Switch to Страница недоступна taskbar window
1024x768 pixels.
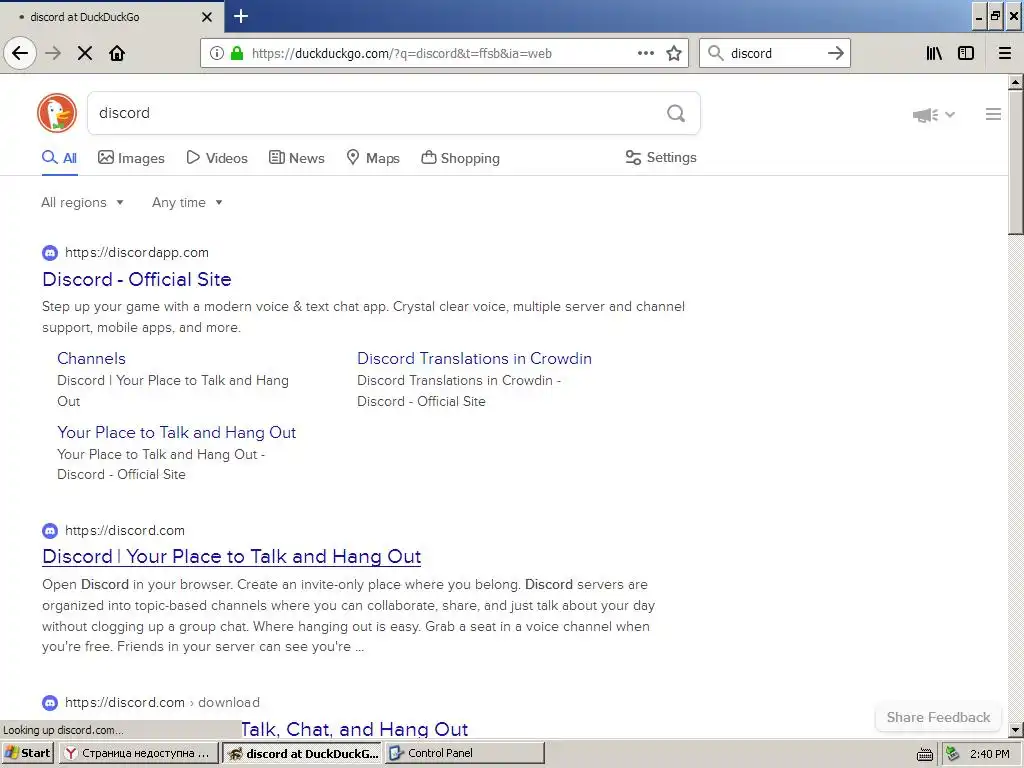[138, 753]
